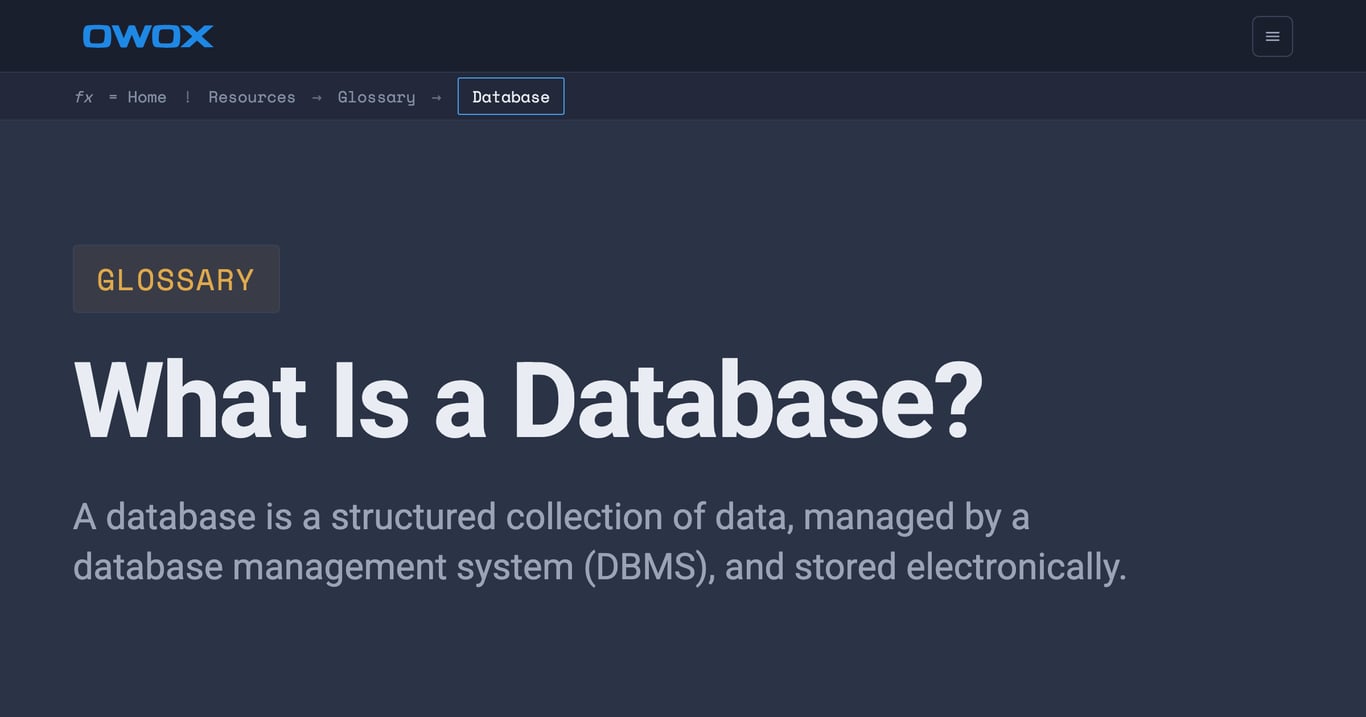Open the hamburger menu button
Image resolution: width=1366 pixels, height=717 pixels.
1272,36
